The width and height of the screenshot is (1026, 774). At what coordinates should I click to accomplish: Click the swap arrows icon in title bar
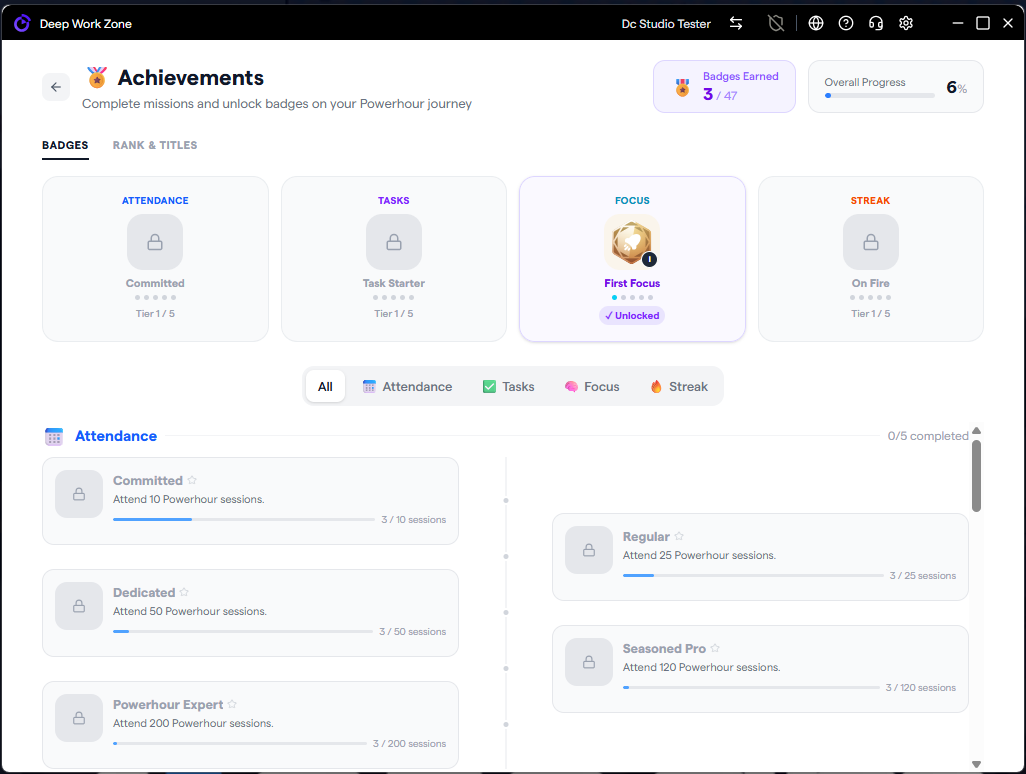tap(736, 24)
